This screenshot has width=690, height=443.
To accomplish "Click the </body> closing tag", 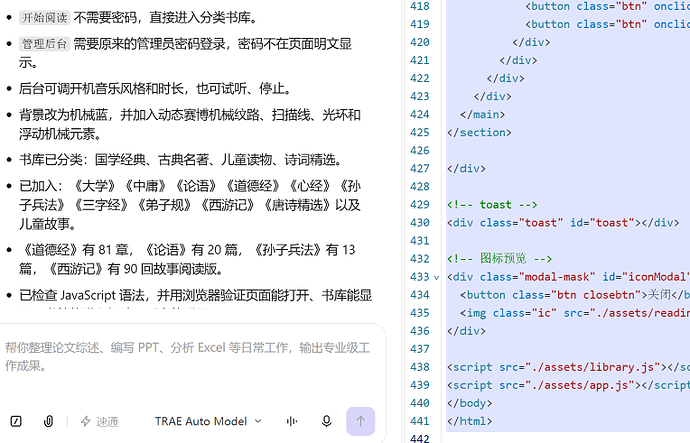I will (470, 403).
